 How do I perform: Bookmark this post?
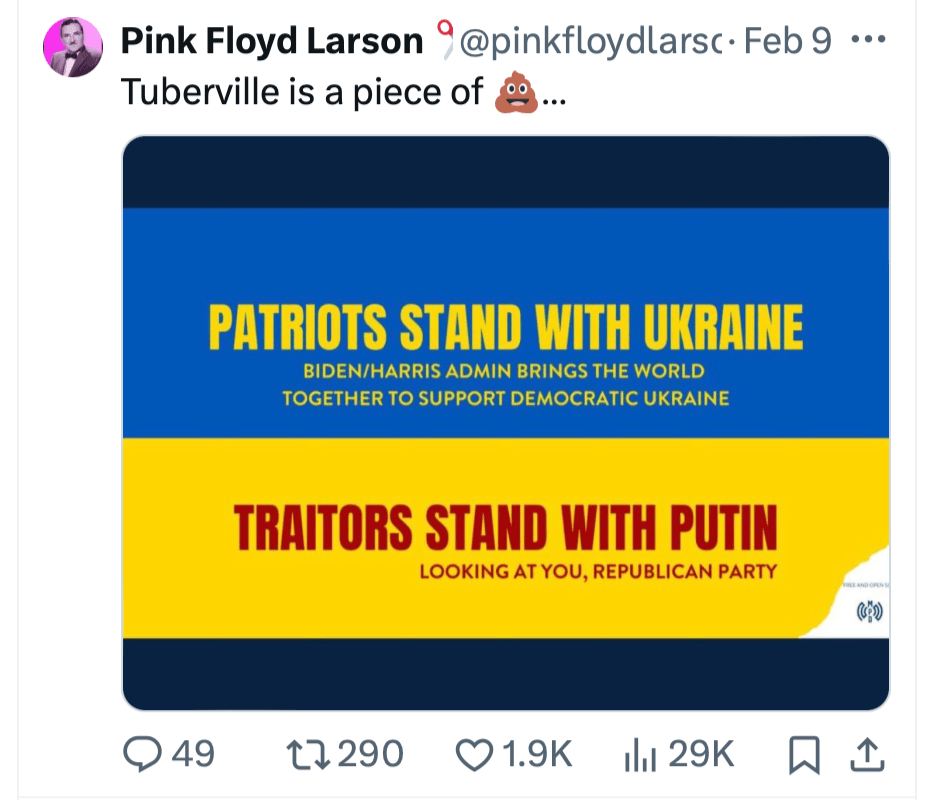(x=802, y=754)
